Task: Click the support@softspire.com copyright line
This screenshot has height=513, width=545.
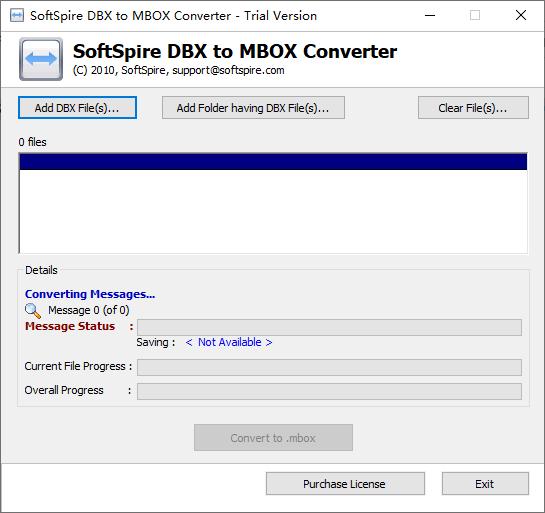Action: point(179,70)
